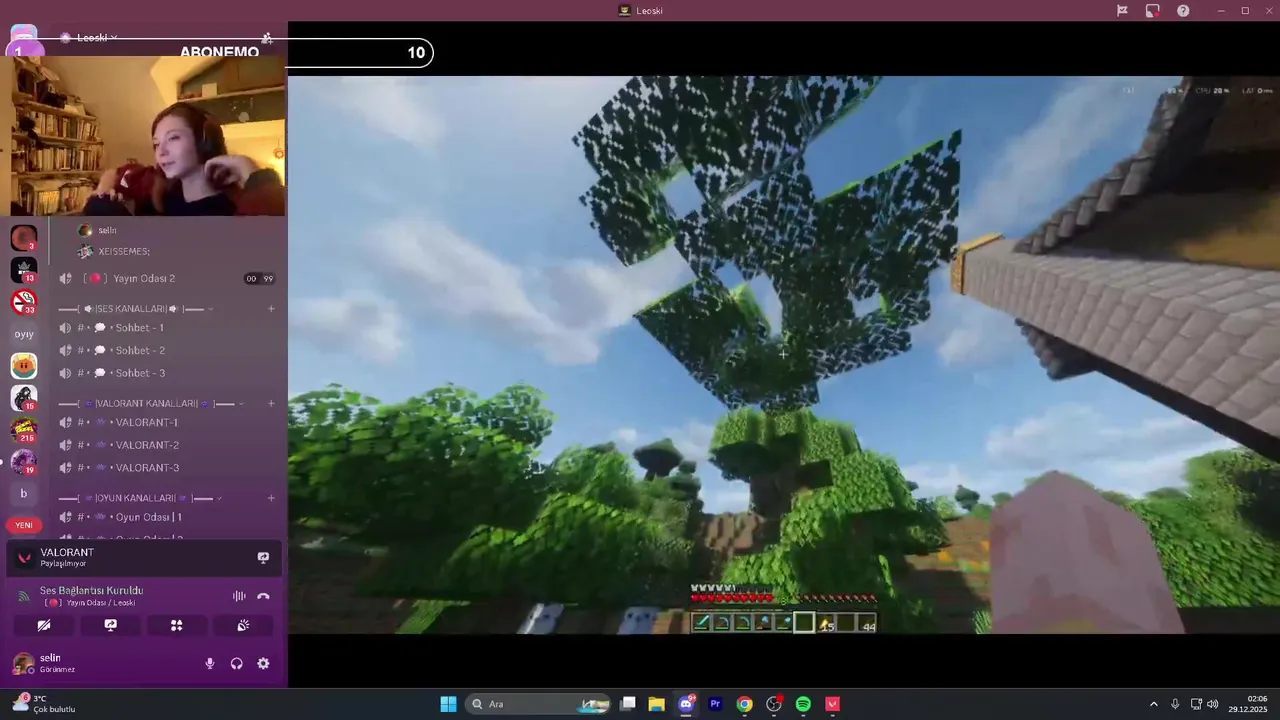Switch to Discord from the taskbar

pyautogui.click(x=686, y=704)
